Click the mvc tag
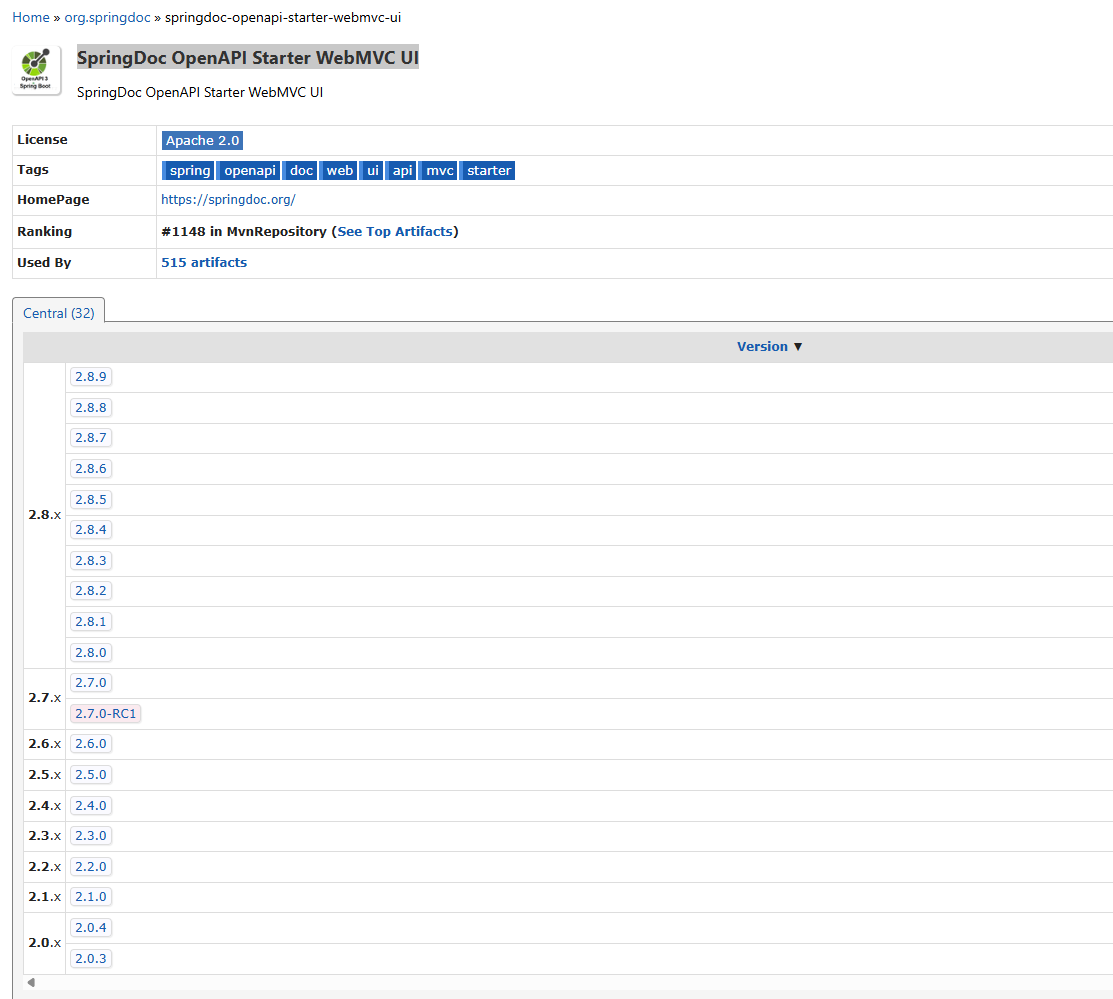The height and width of the screenshot is (999, 1113). (x=439, y=170)
